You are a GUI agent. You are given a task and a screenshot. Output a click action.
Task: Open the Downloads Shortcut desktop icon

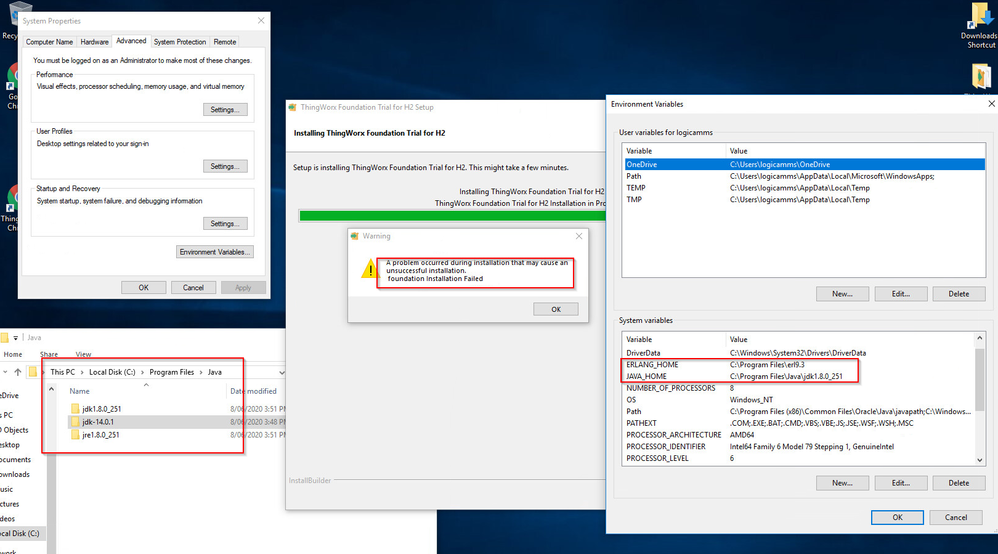pos(980,25)
